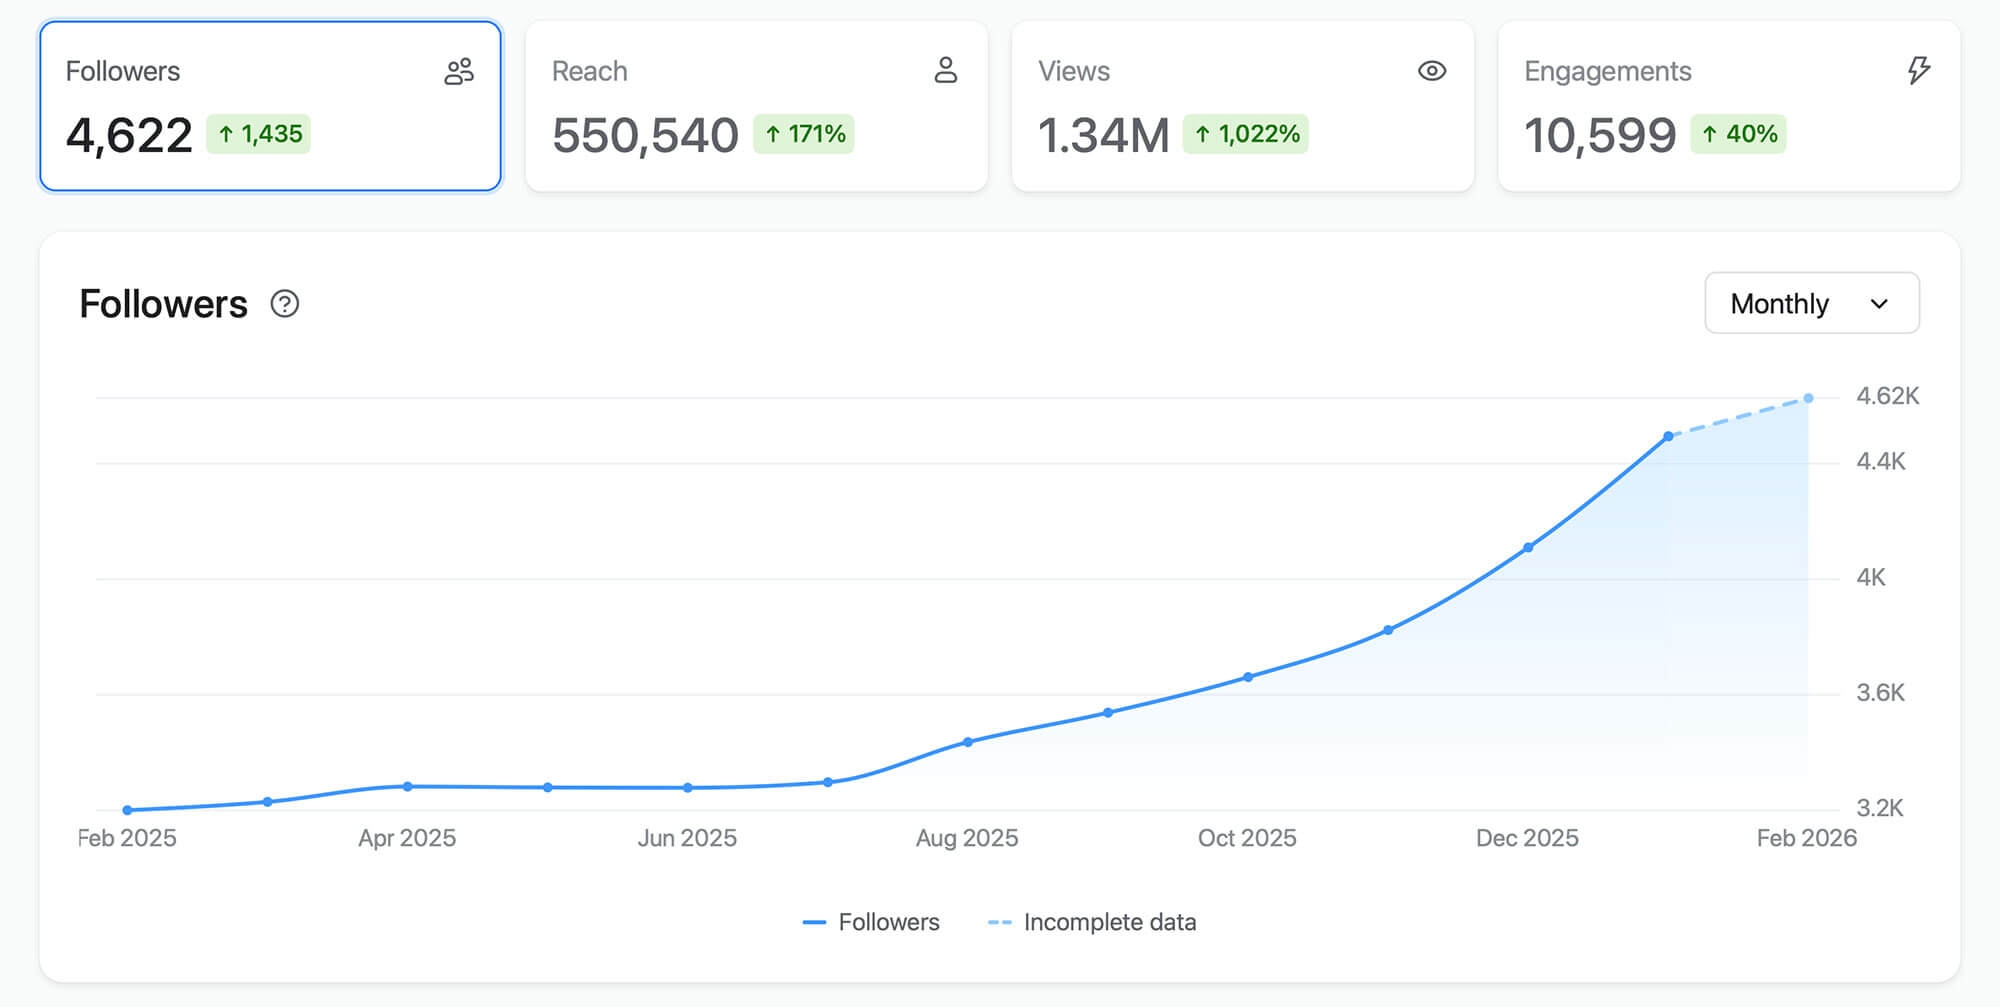Click the Reach person icon
2000x1007 pixels.
click(945, 71)
